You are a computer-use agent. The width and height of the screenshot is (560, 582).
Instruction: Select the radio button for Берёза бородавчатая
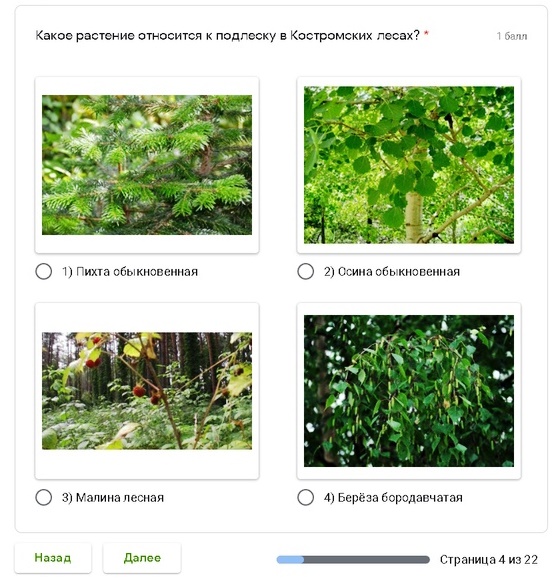pyautogui.click(x=305, y=497)
